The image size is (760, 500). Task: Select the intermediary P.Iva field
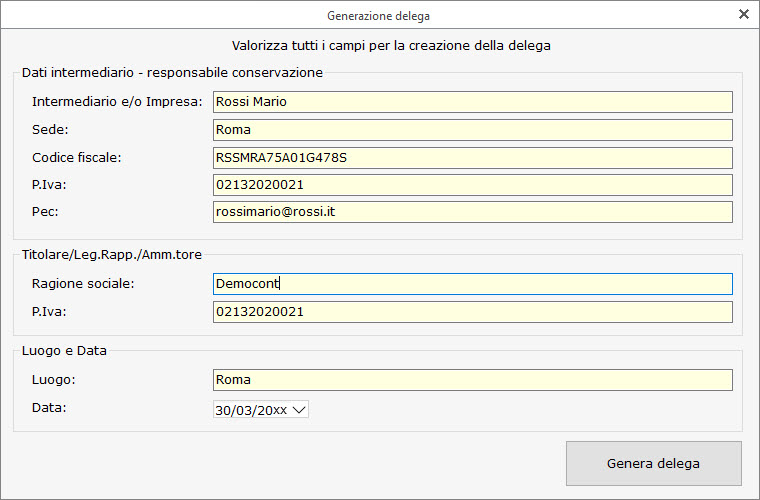[473, 185]
